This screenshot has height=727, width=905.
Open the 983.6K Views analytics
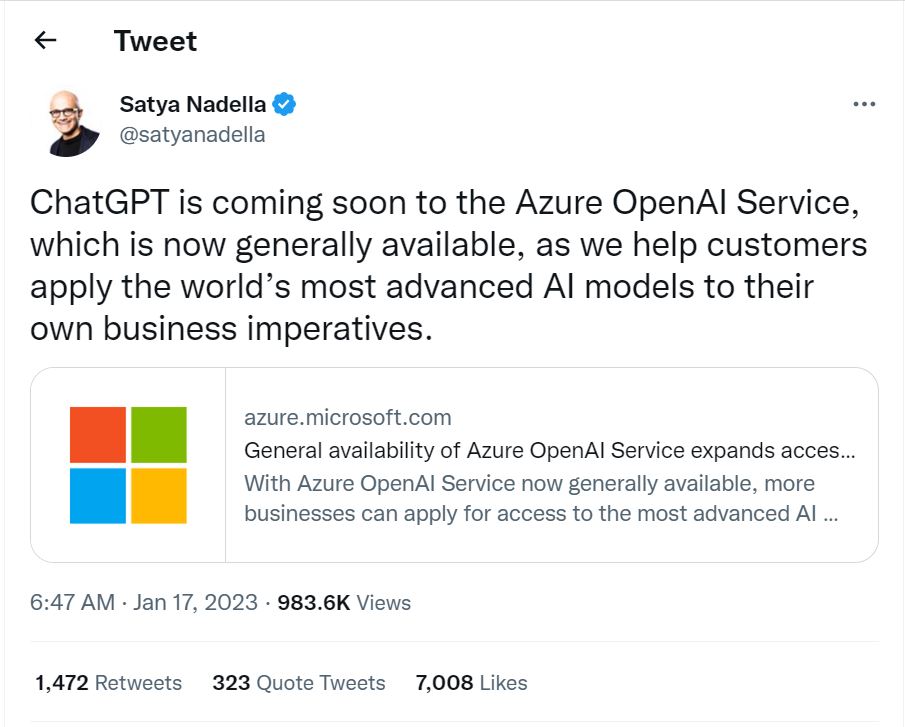click(344, 602)
